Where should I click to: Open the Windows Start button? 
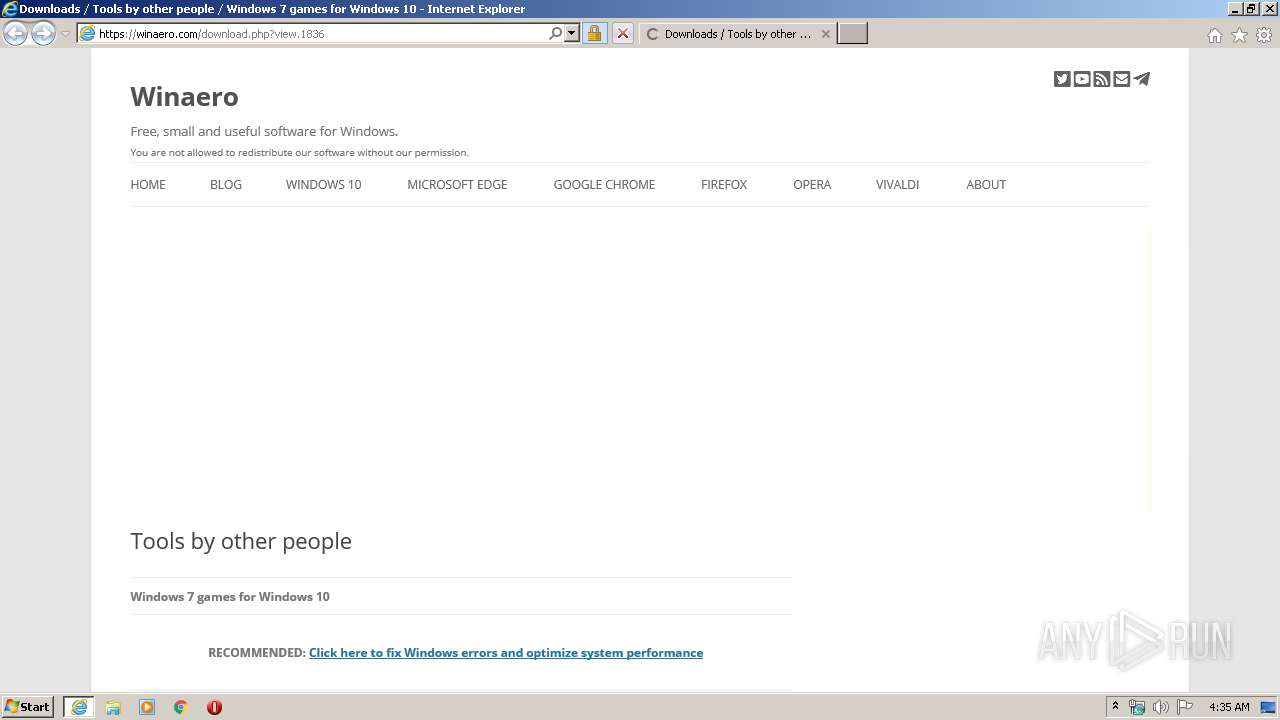28,707
